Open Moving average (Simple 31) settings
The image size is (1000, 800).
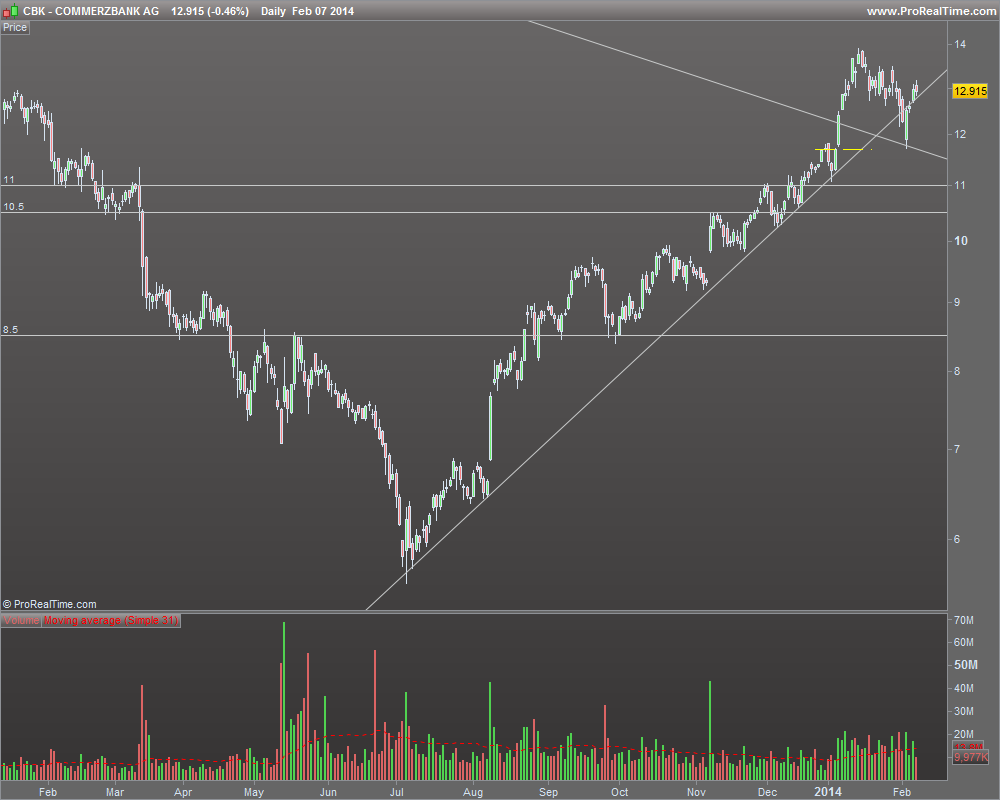click(x=111, y=620)
